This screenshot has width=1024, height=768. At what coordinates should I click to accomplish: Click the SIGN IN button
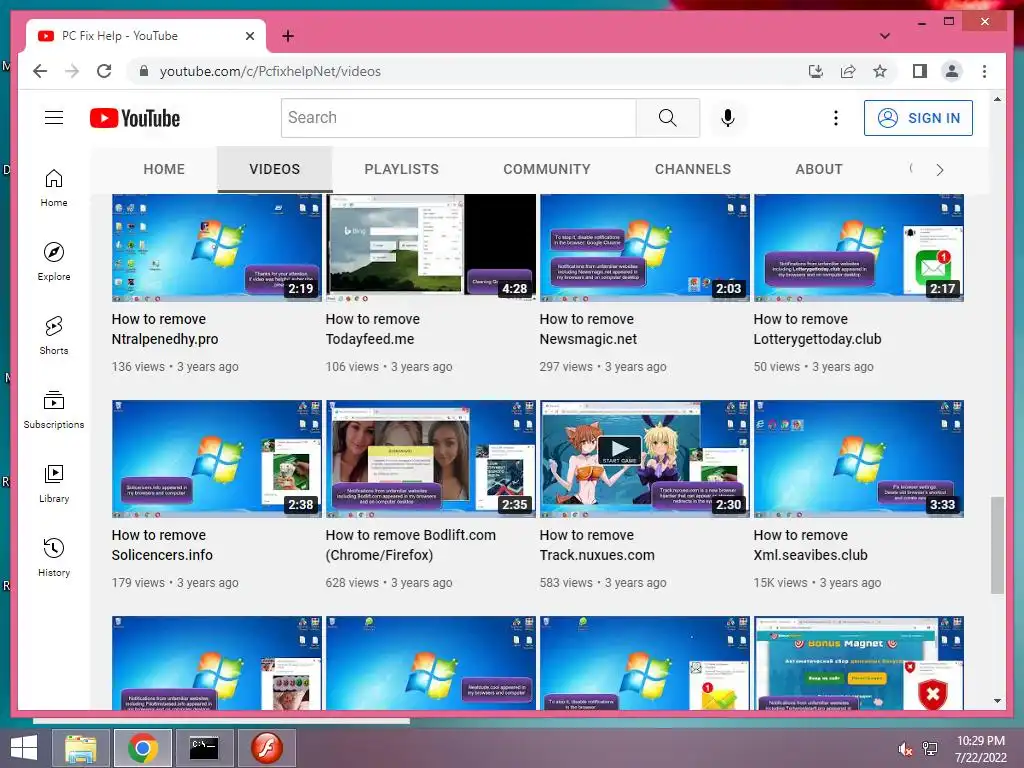pos(918,118)
